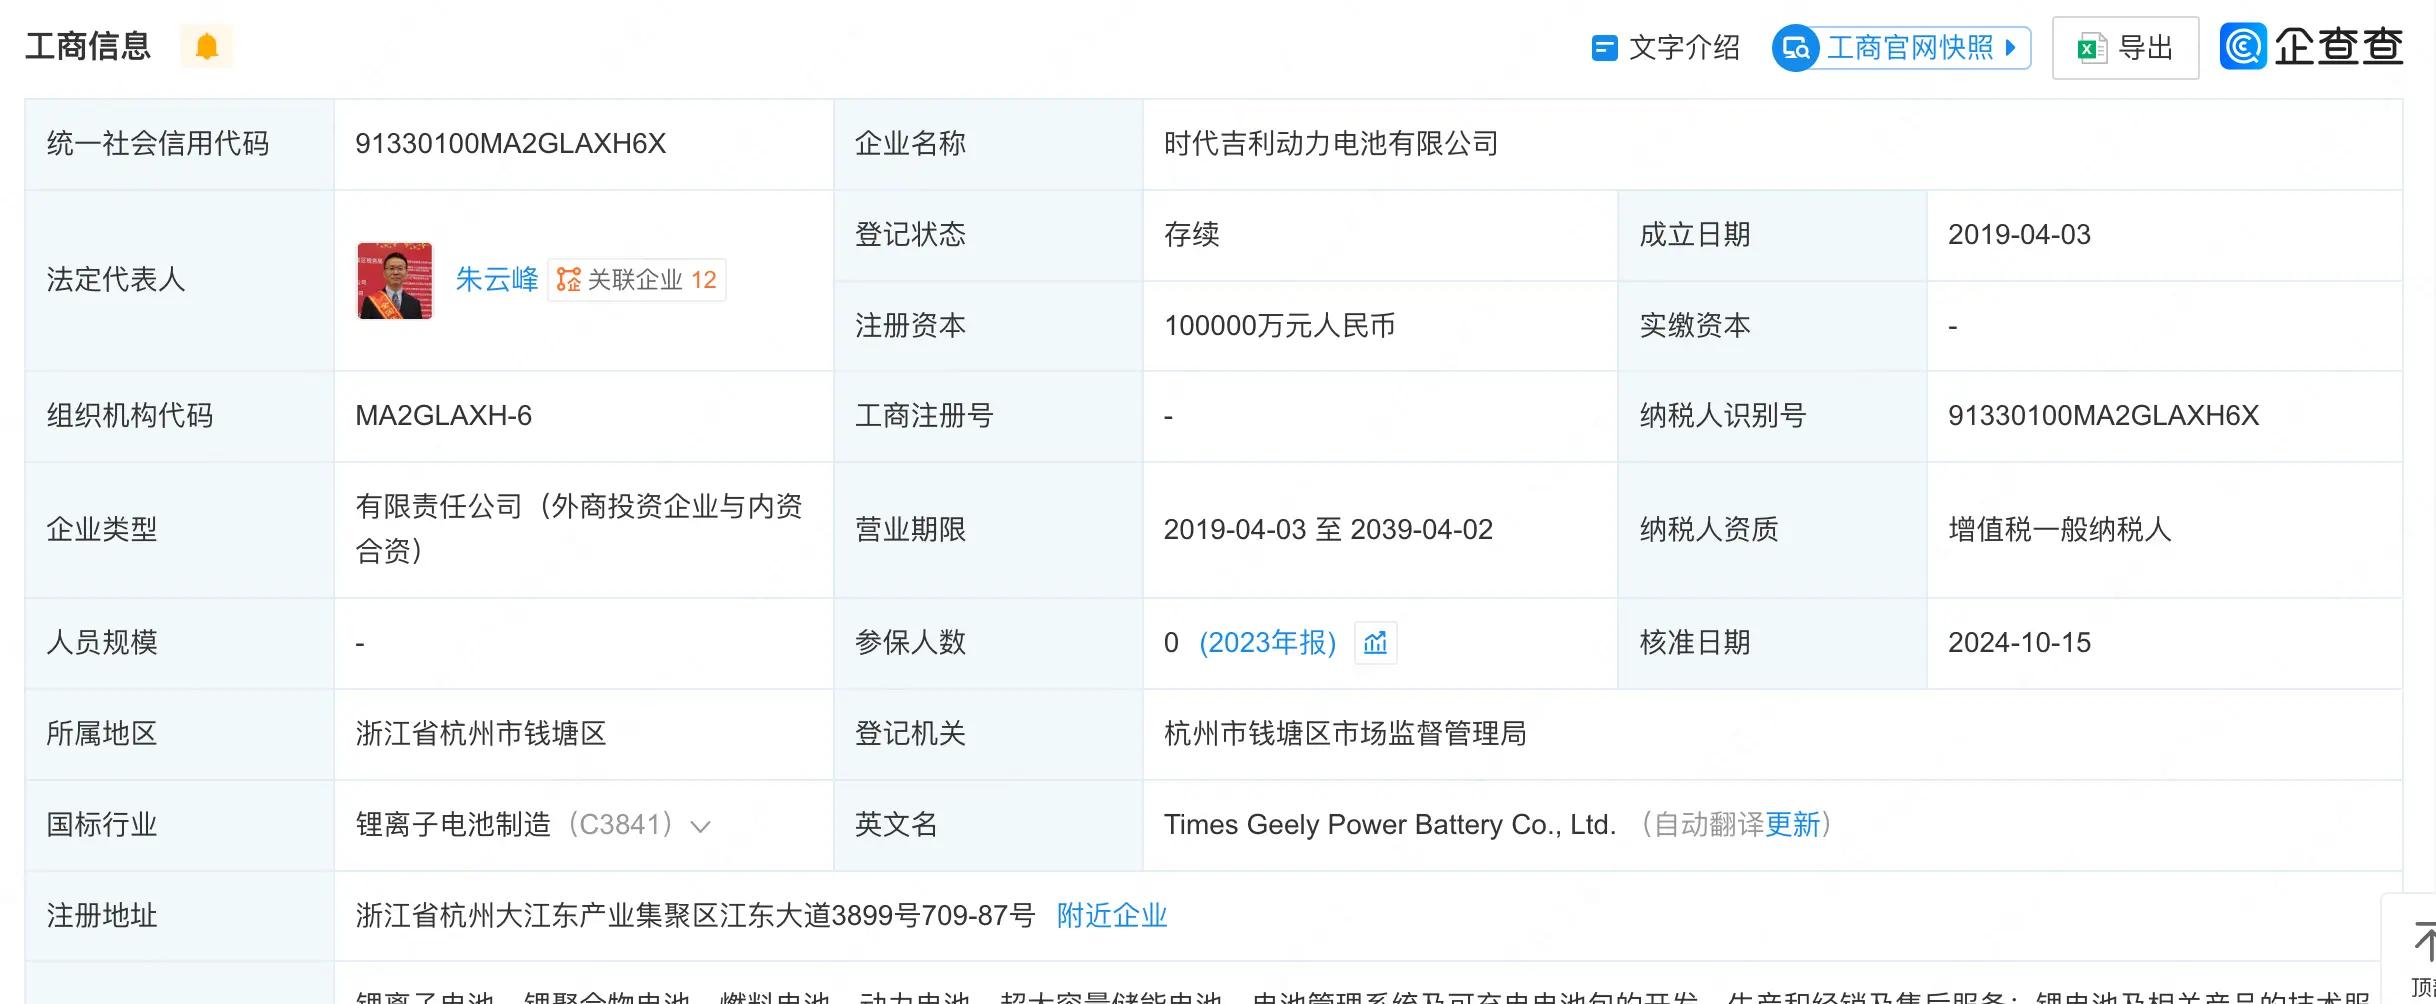Click registered capital 100000万元人民币
This screenshot has width=2436, height=1004.
[1279, 326]
